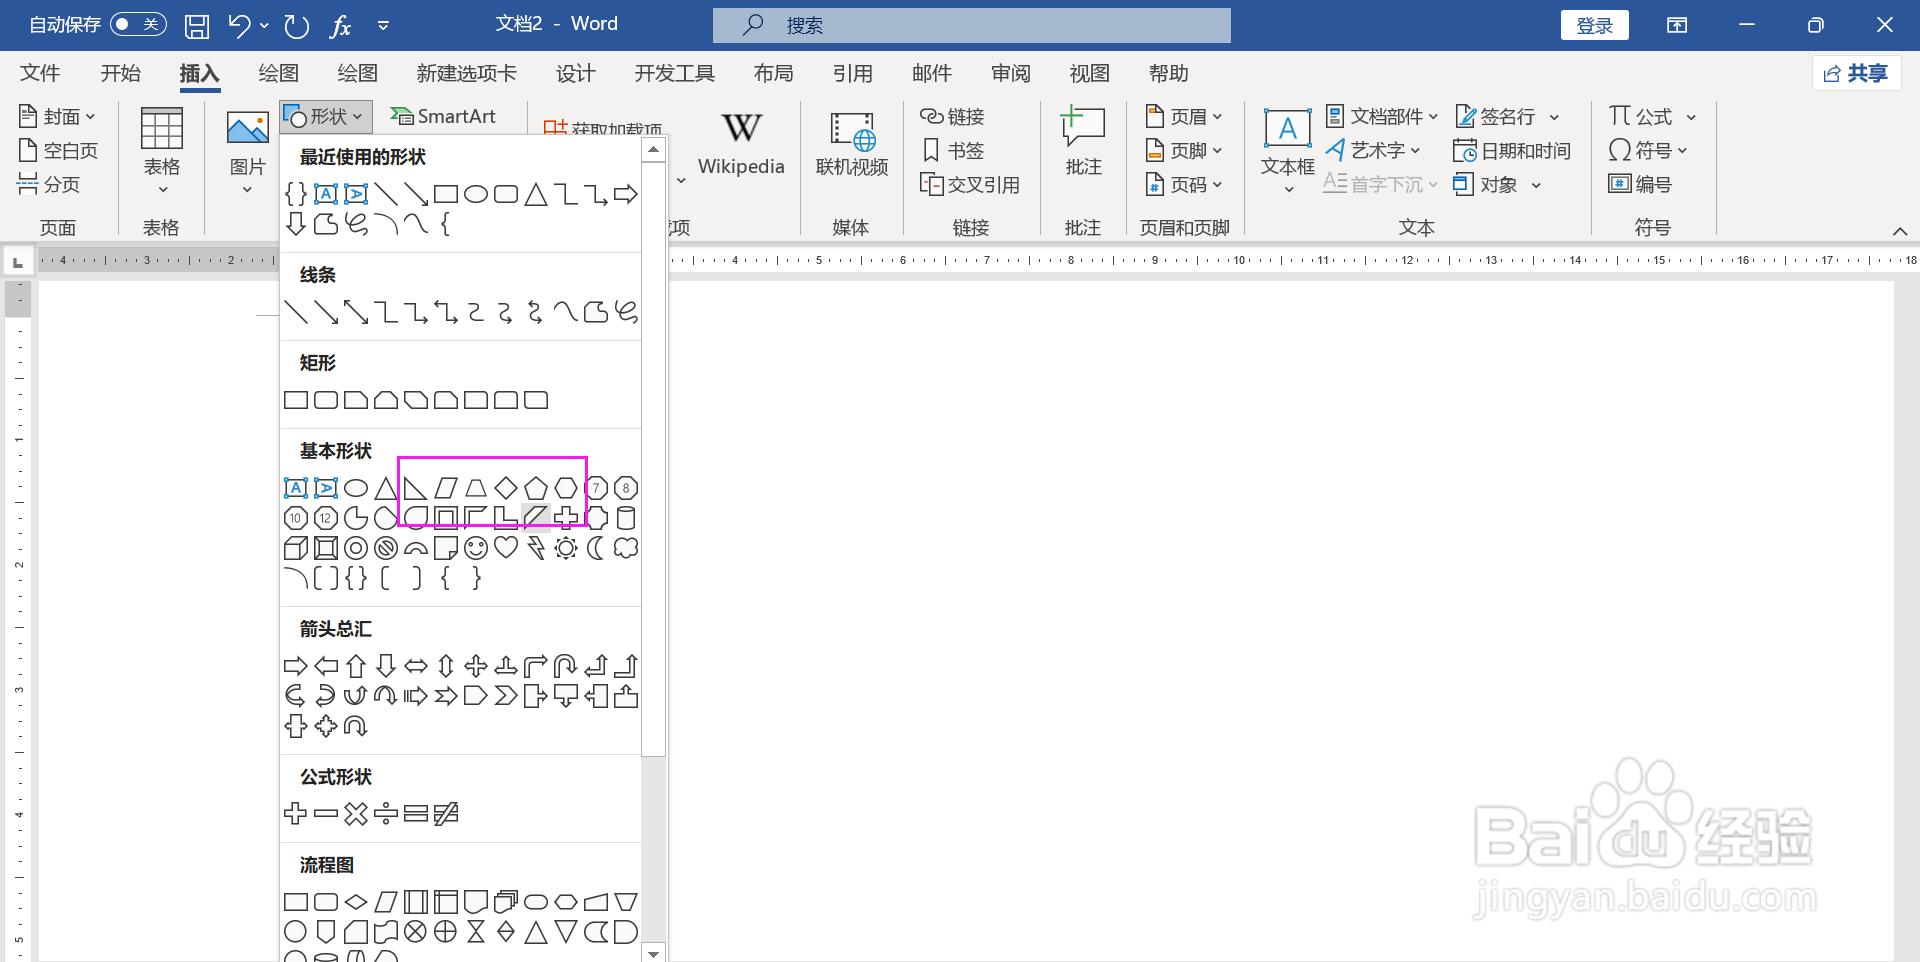Collapse the 形状 shapes dropdown button
The width and height of the screenshot is (1920, 962).
[326, 116]
